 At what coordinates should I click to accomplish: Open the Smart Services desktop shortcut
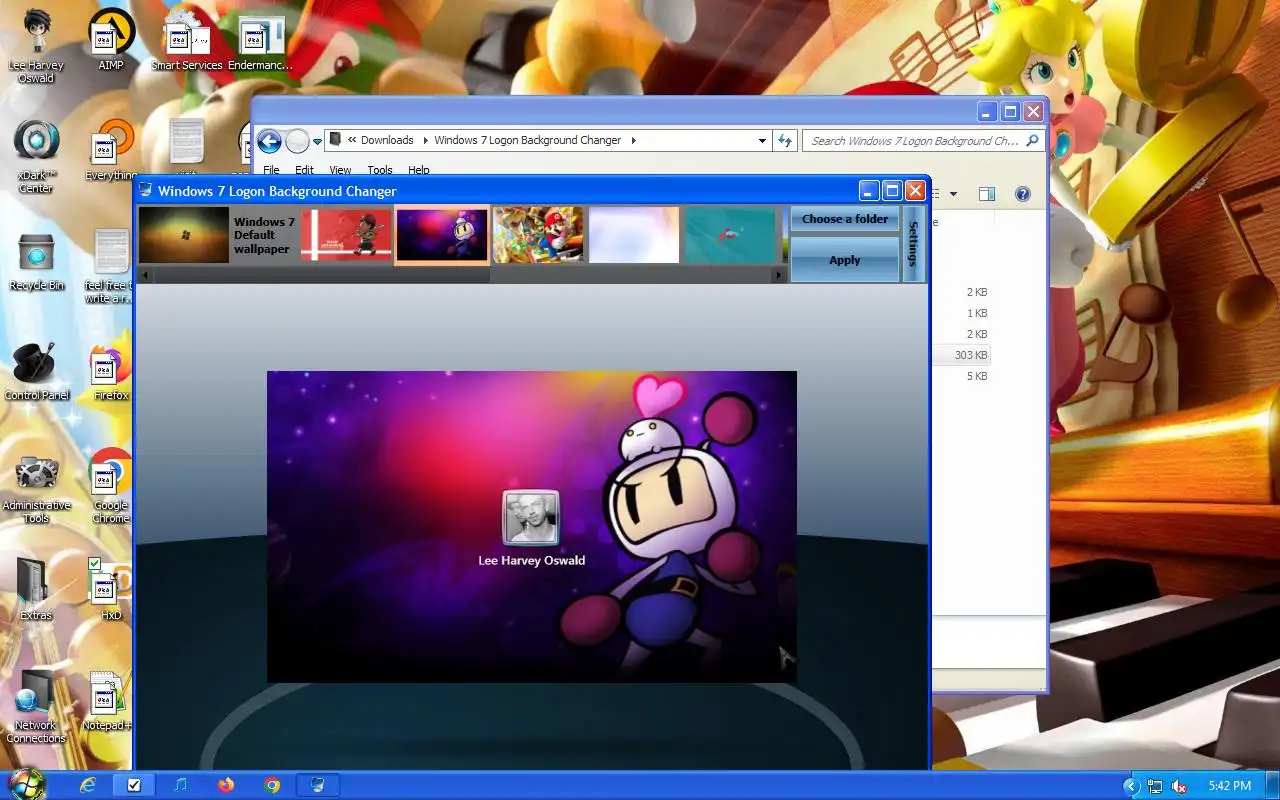pyautogui.click(x=187, y=42)
